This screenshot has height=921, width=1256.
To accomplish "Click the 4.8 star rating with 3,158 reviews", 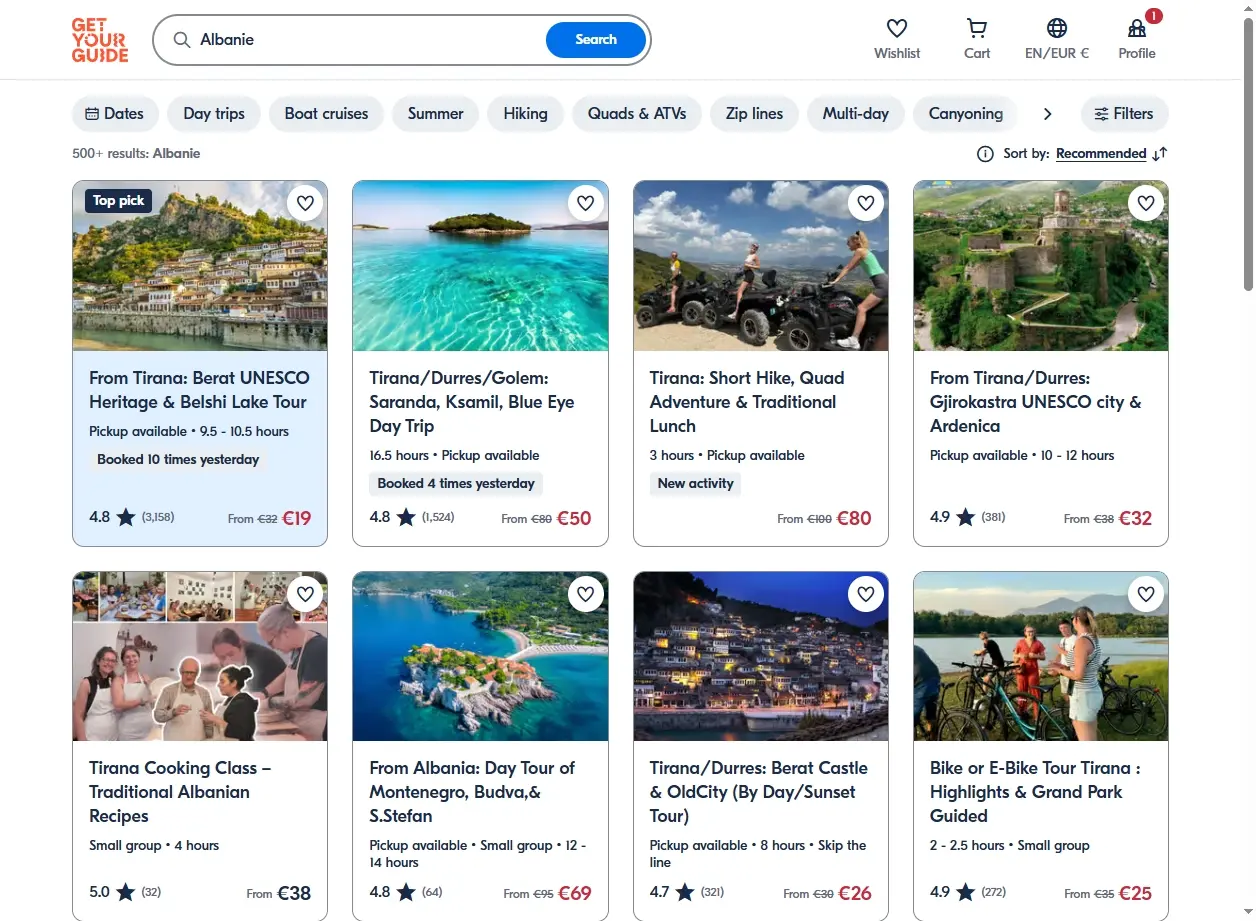I will coord(132,517).
